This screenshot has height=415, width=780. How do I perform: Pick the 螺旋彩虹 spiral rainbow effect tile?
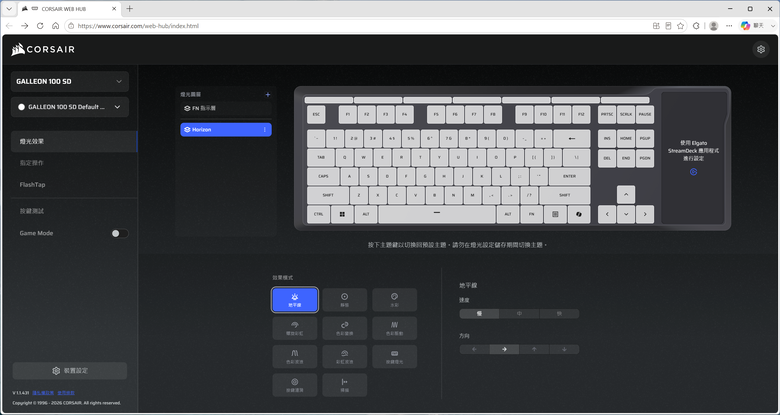point(295,328)
